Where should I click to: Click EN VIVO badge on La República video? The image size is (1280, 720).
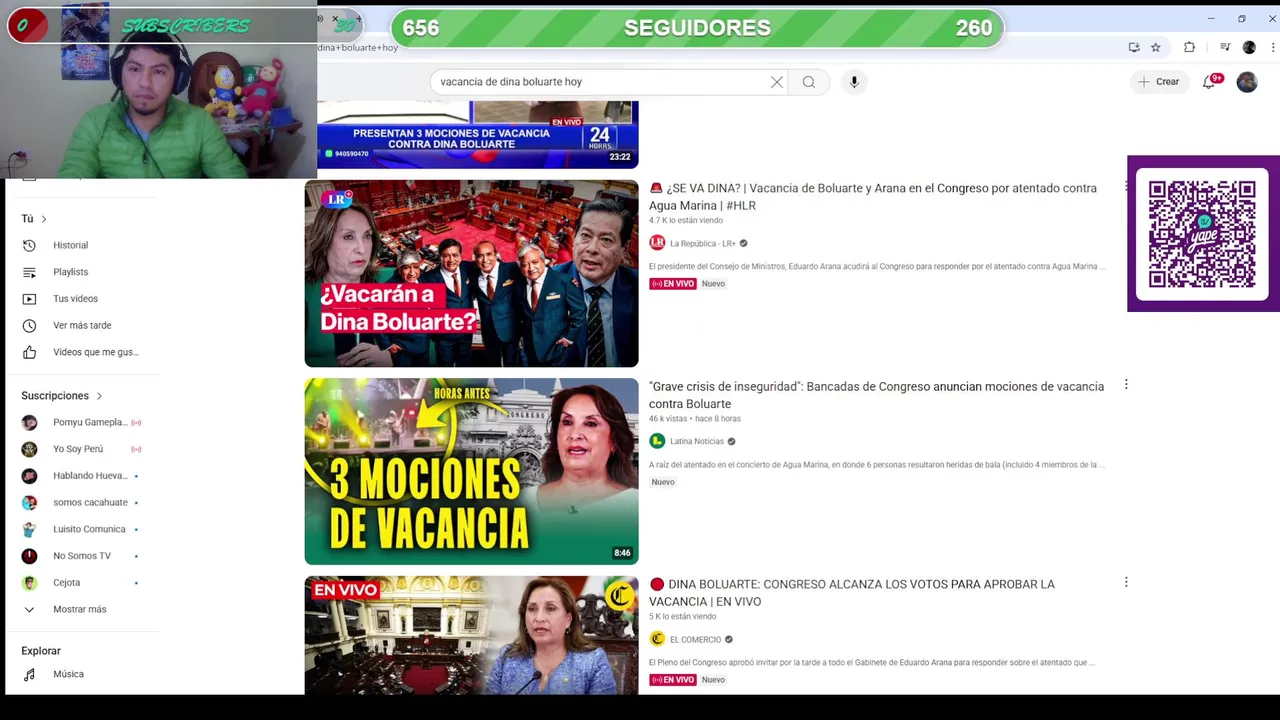672,284
